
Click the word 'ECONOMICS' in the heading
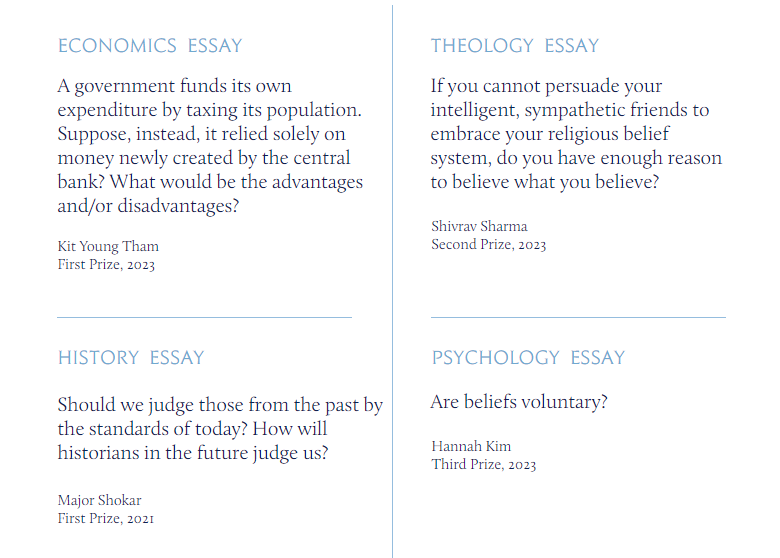[x=117, y=46]
